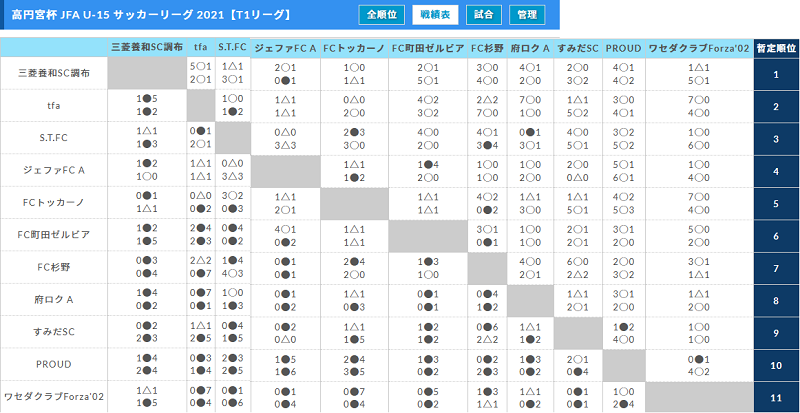Click ジェファFC A row's score cell against PROUD
Viewport: 800px width, 413px height.
pos(623,171)
